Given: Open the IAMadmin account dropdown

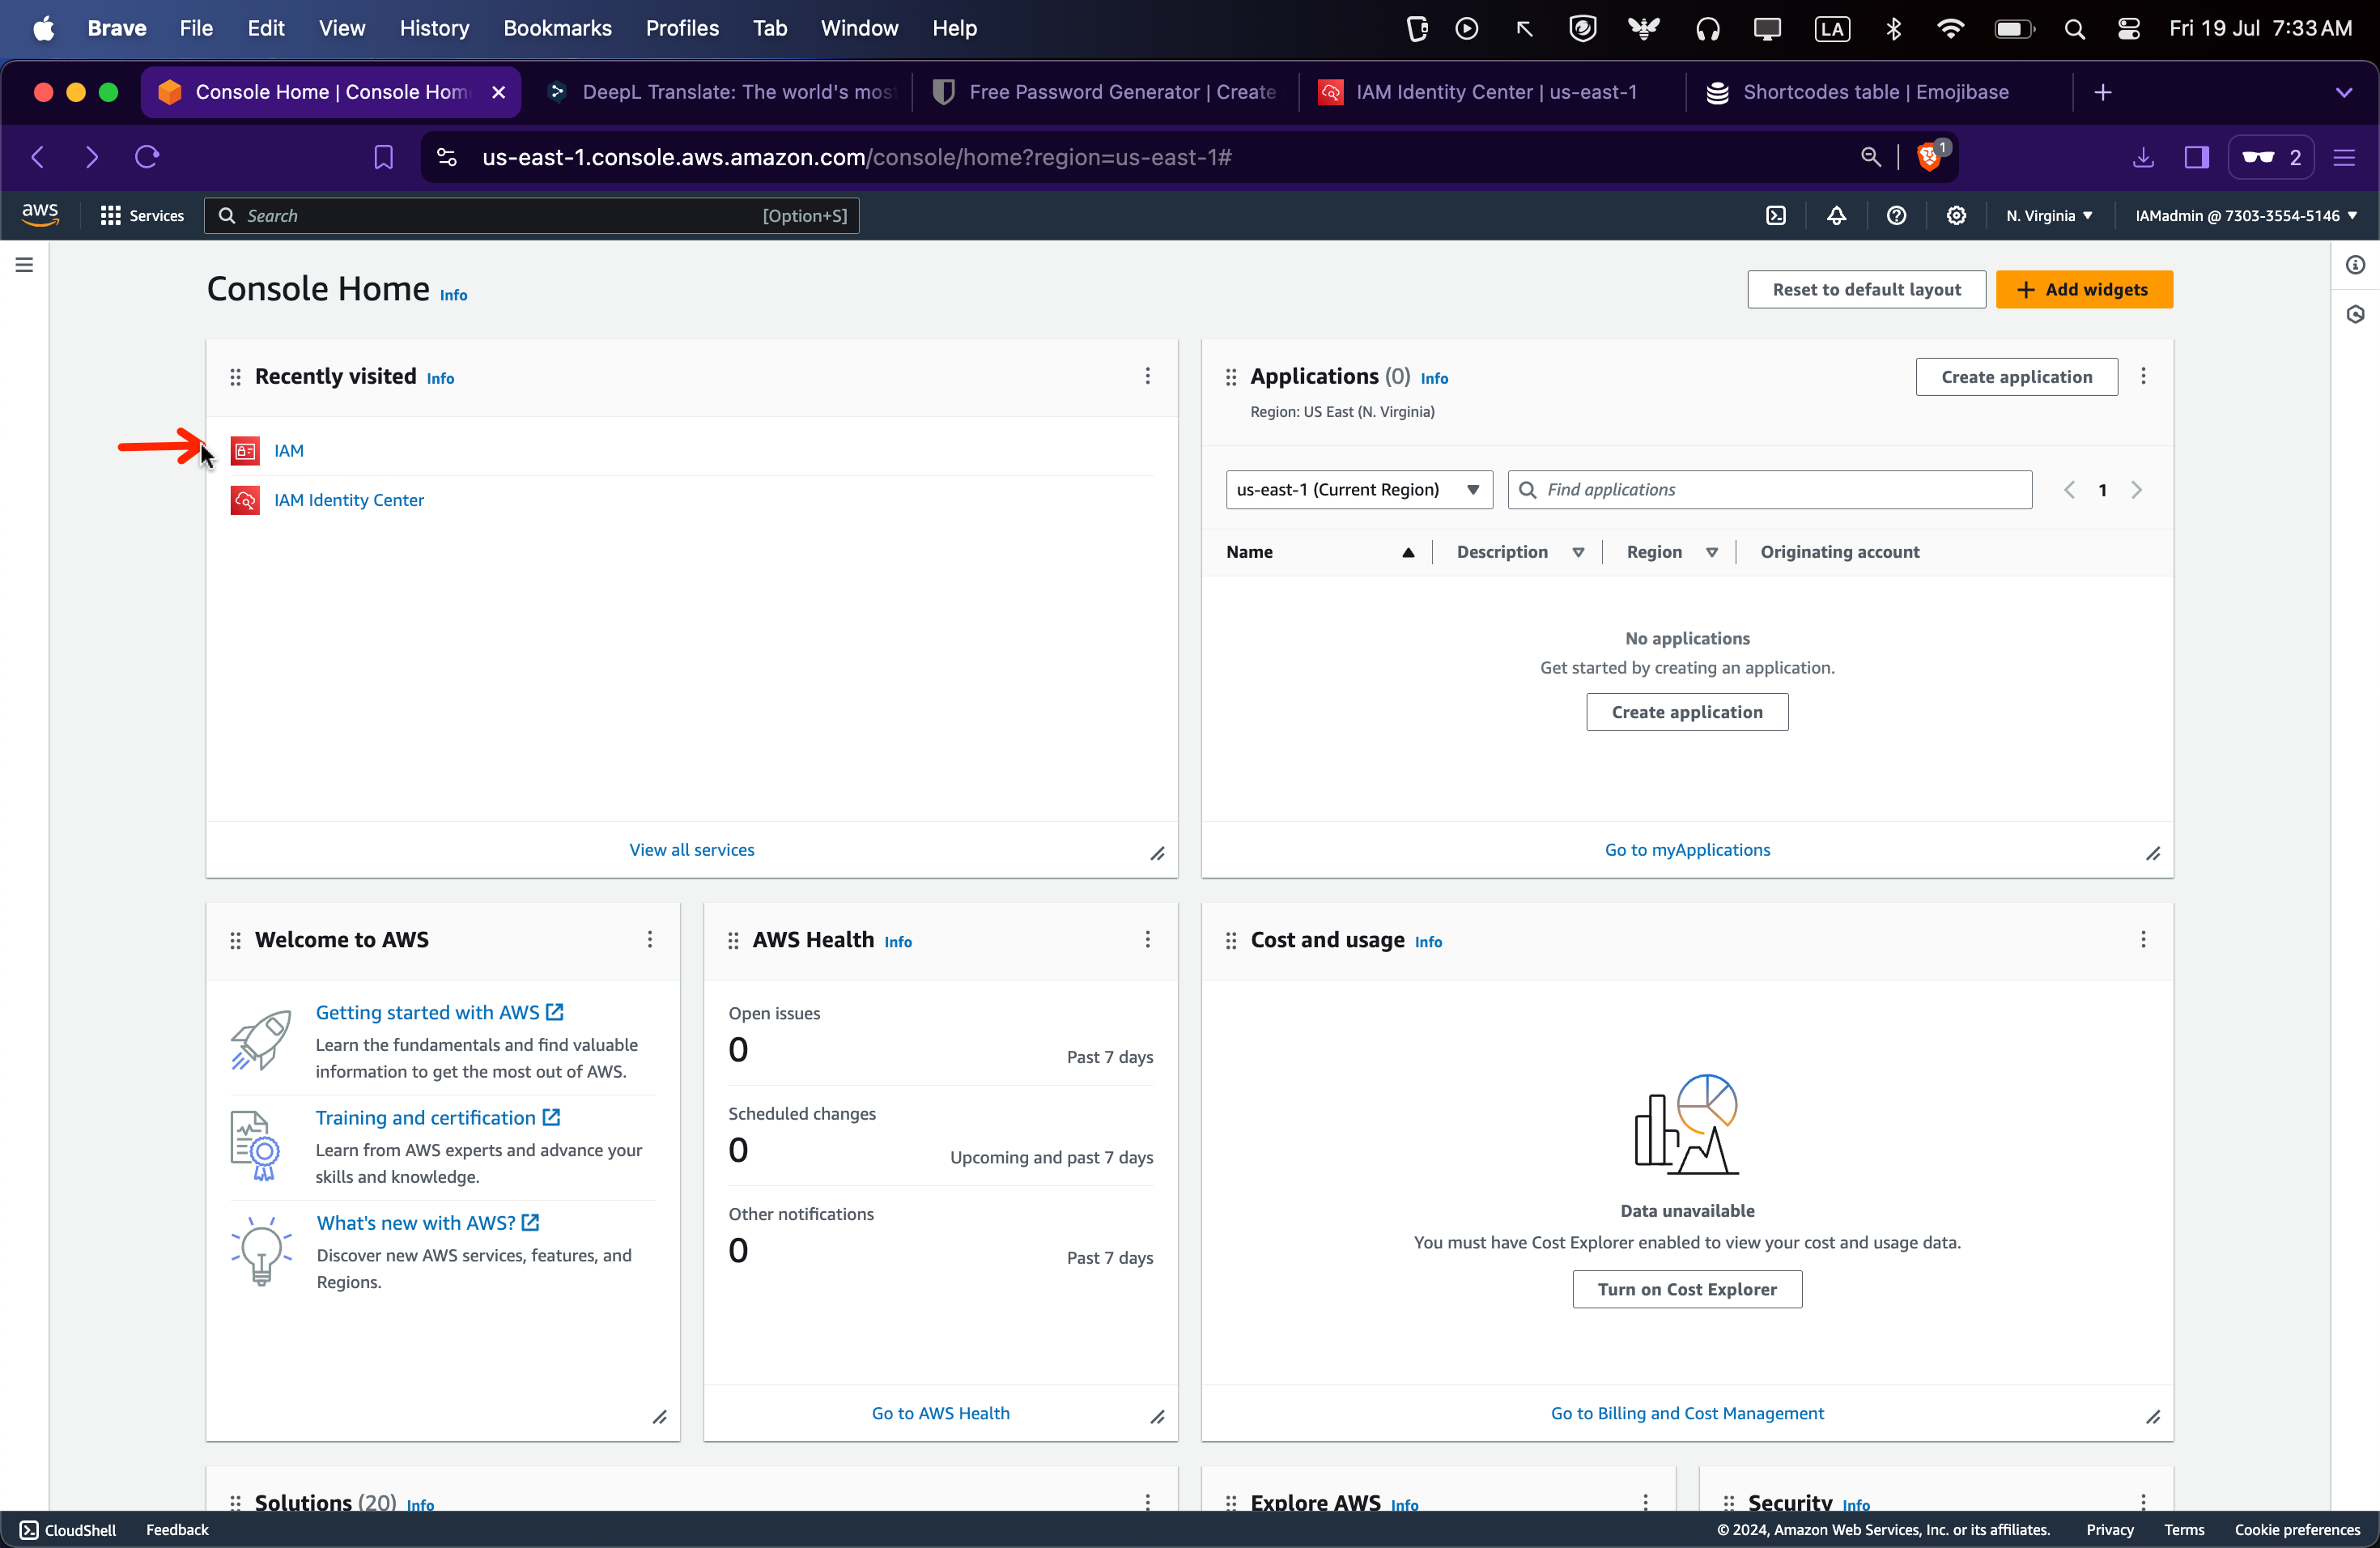Looking at the screenshot, I should (x=2245, y=216).
